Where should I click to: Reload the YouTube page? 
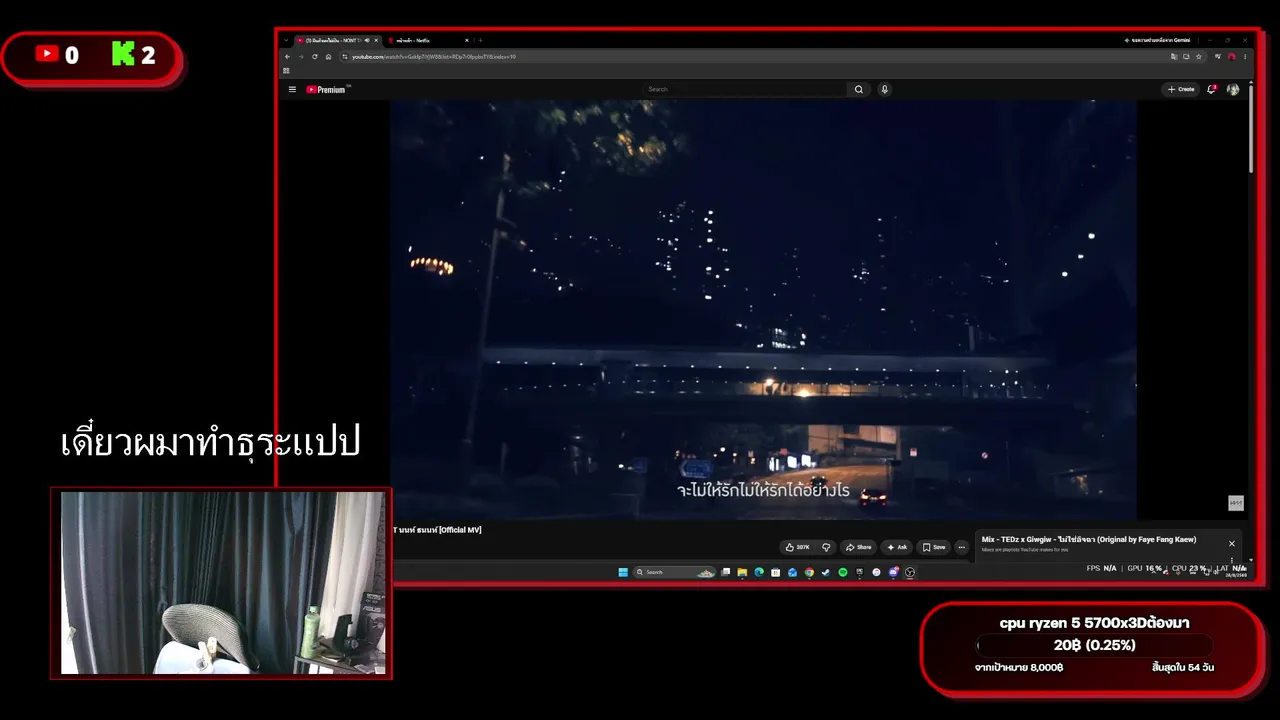tap(315, 56)
